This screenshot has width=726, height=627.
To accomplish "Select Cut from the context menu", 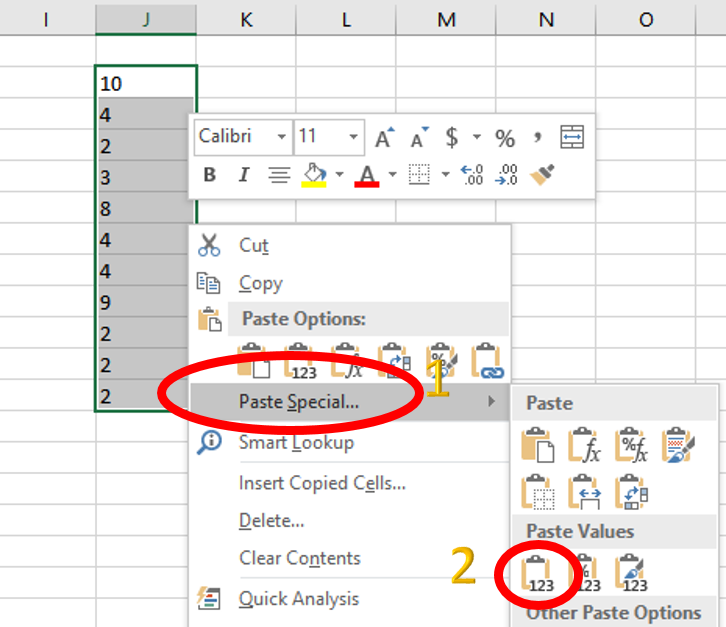I will [254, 245].
